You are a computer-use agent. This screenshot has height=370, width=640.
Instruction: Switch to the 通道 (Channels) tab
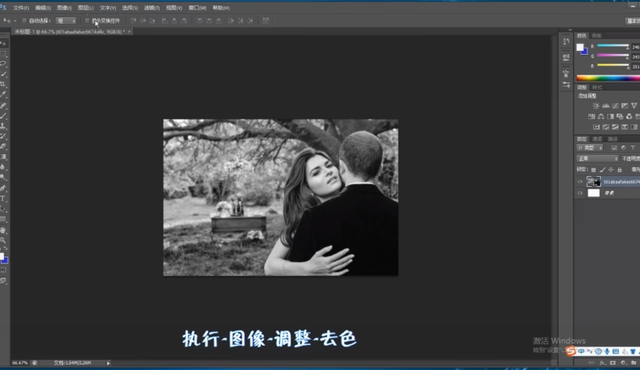click(597, 139)
